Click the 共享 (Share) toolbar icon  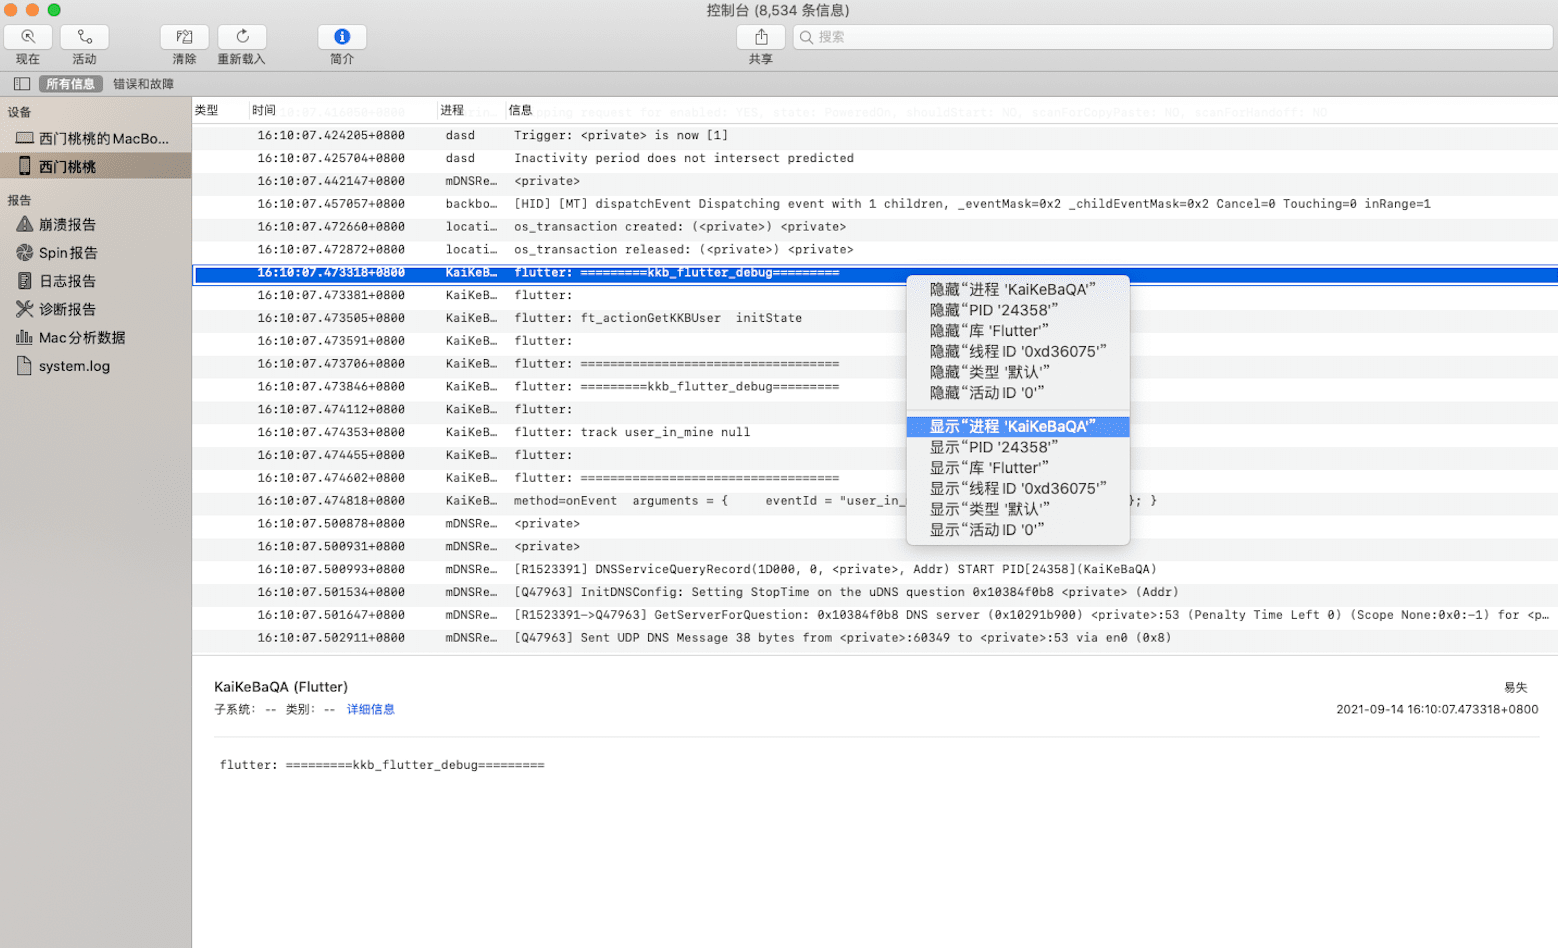[761, 37]
